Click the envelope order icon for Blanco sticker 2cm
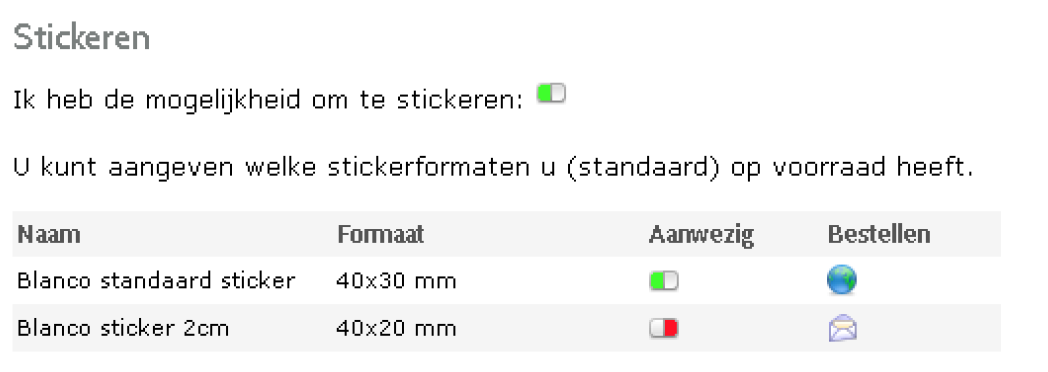Viewport: 1048px width, 372px height. pyautogui.click(x=842, y=329)
